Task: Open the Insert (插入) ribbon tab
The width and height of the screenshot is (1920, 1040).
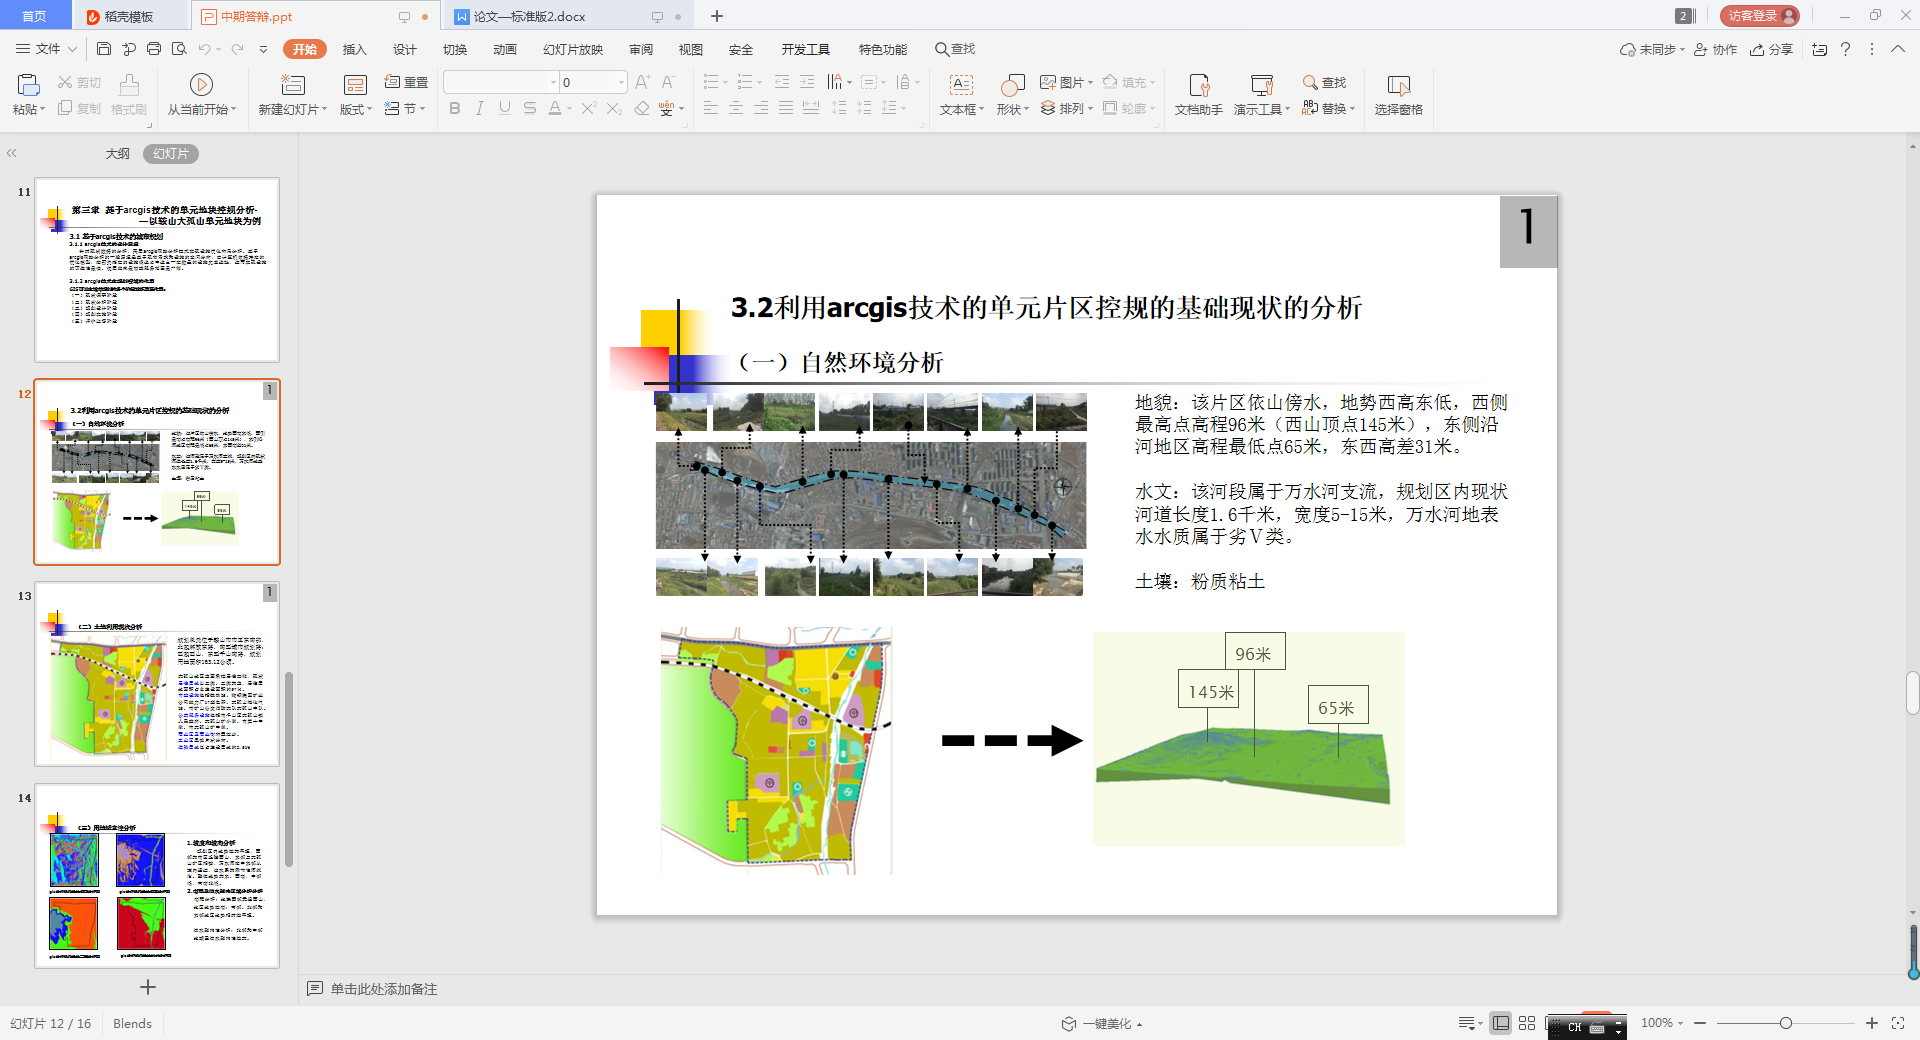Action: pyautogui.click(x=354, y=49)
